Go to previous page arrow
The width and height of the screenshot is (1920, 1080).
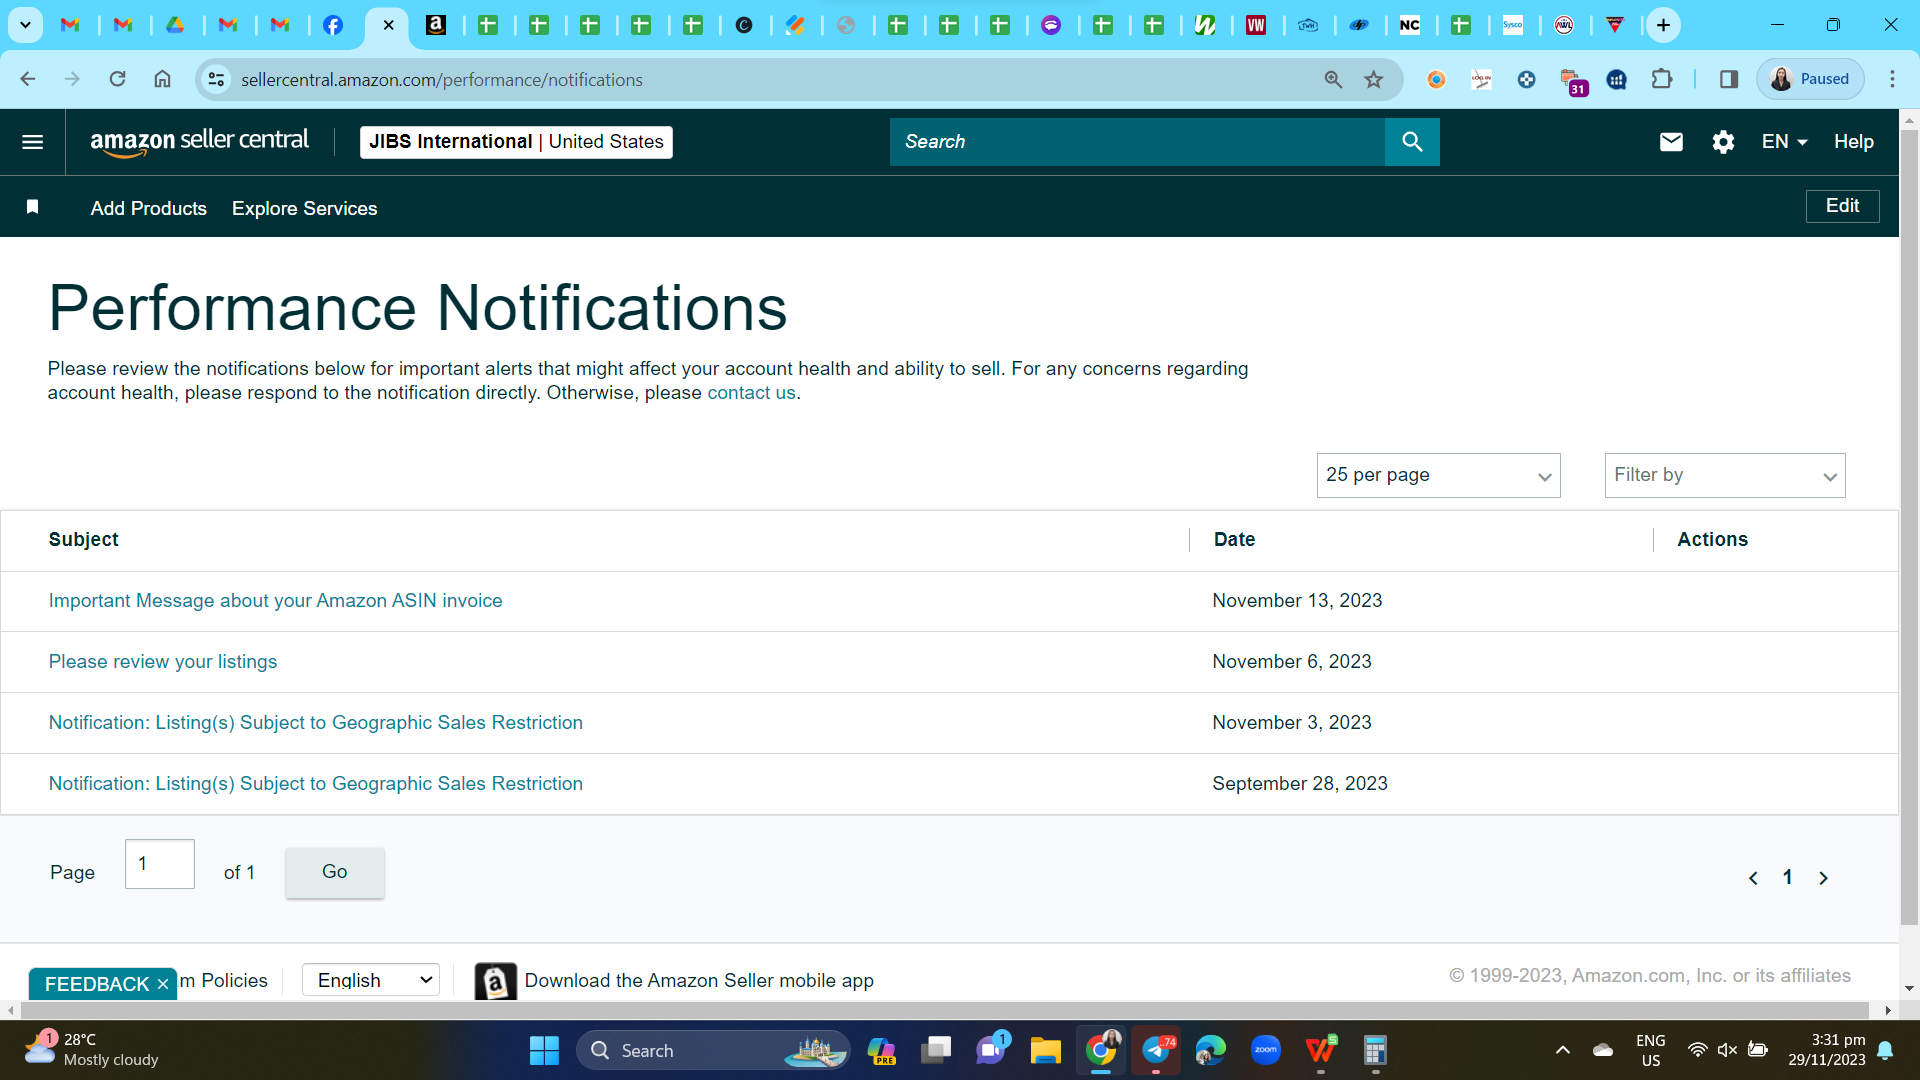click(1753, 878)
